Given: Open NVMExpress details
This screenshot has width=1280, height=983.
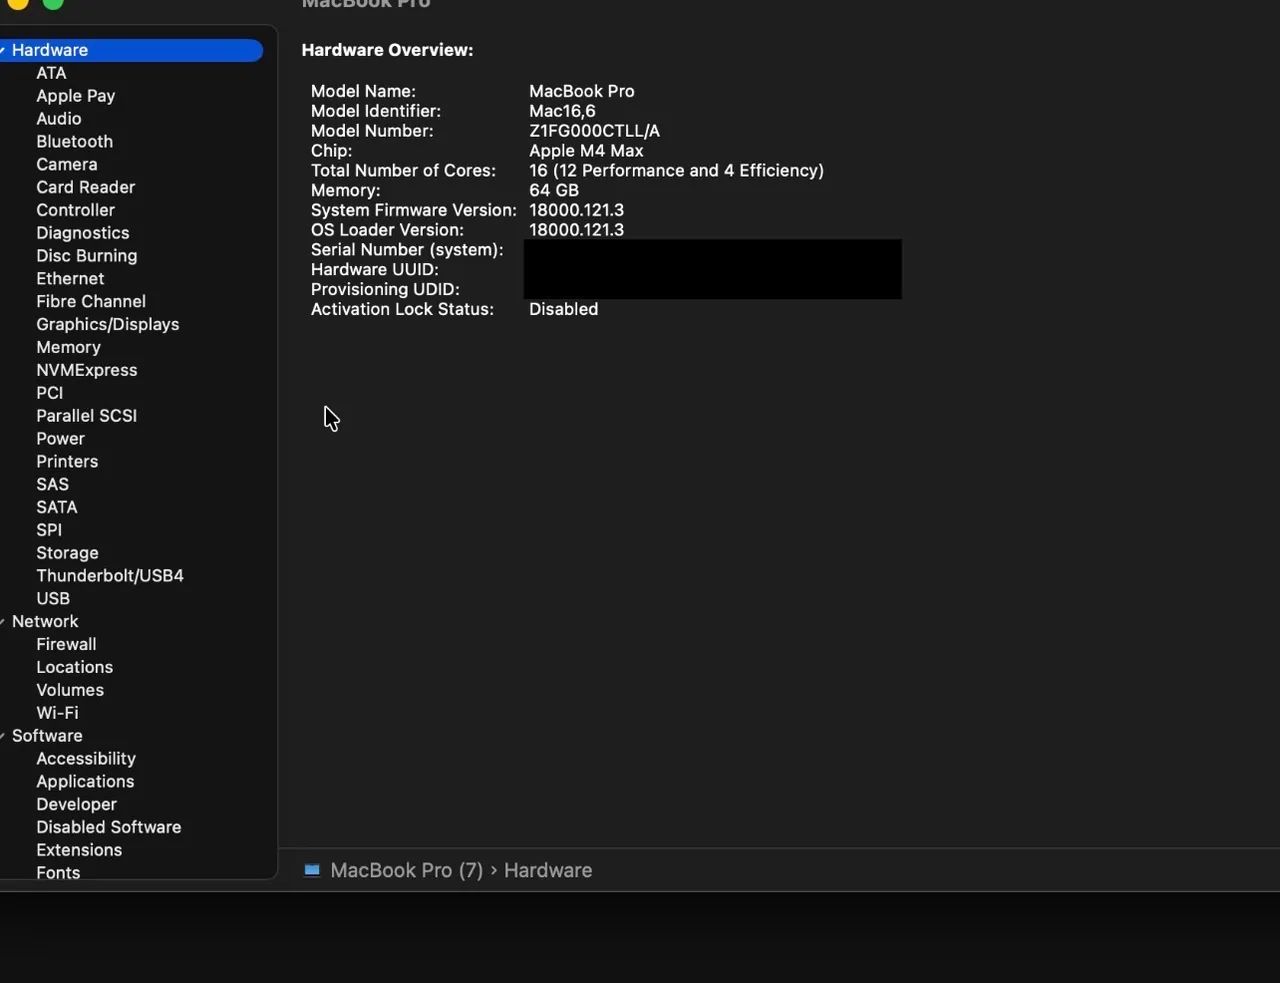Looking at the screenshot, I should 87,370.
